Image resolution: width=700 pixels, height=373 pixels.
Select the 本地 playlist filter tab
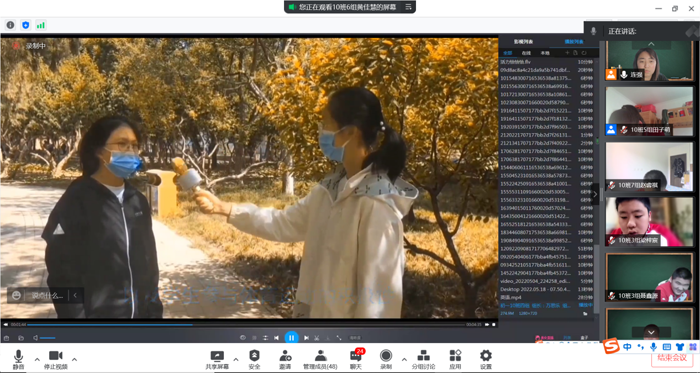(x=545, y=53)
